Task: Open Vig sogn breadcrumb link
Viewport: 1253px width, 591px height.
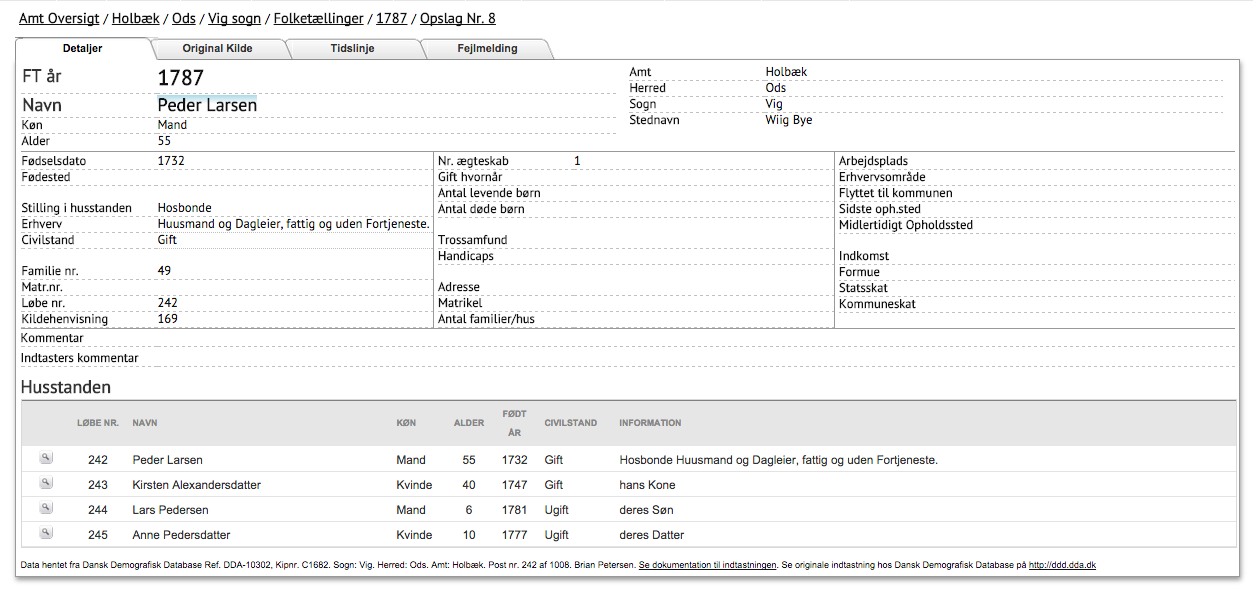Action: pos(234,18)
